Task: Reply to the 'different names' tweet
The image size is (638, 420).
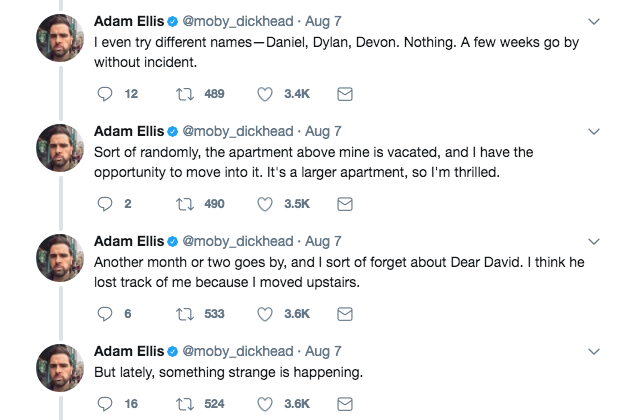Action: coord(106,94)
